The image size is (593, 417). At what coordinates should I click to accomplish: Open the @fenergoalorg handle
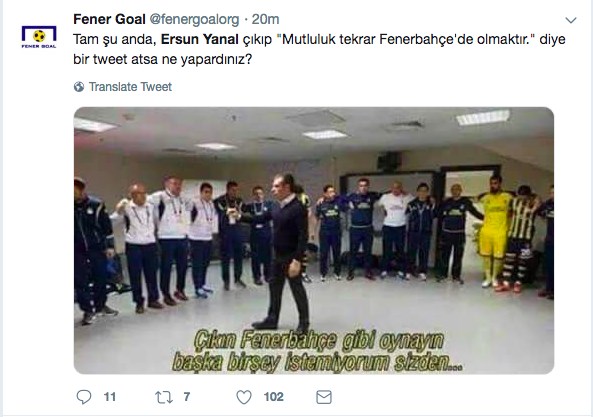click(x=194, y=19)
